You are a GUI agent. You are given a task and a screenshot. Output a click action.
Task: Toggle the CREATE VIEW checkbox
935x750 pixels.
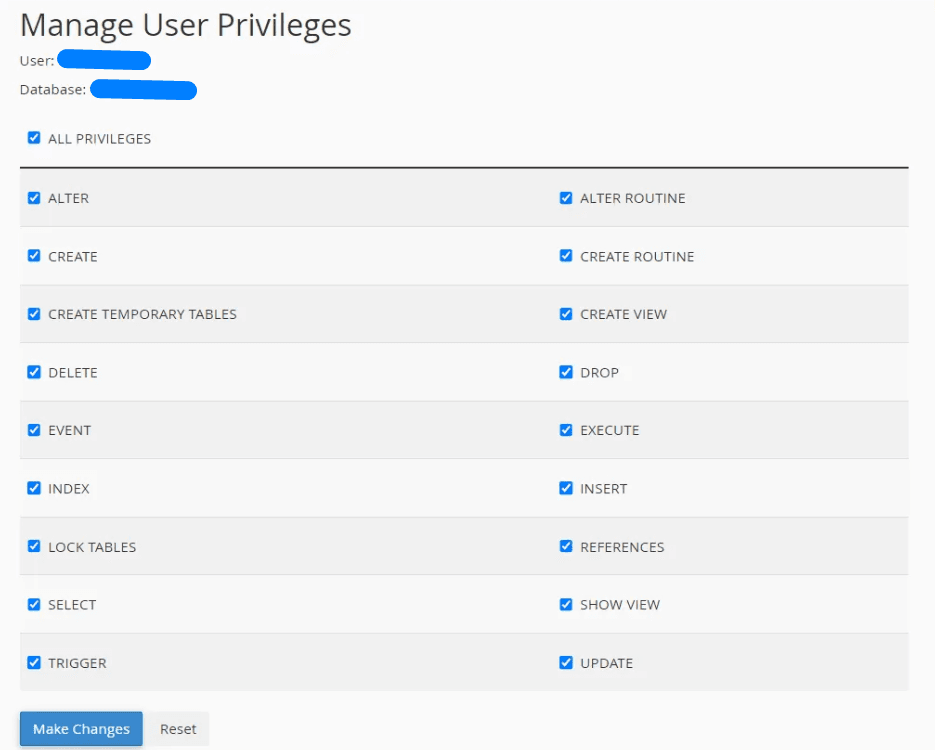coord(566,314)
